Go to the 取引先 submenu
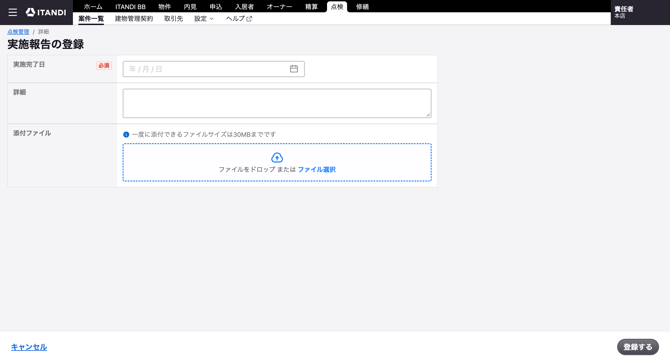Viewport: 670px width, 362px height. point(173,19)
